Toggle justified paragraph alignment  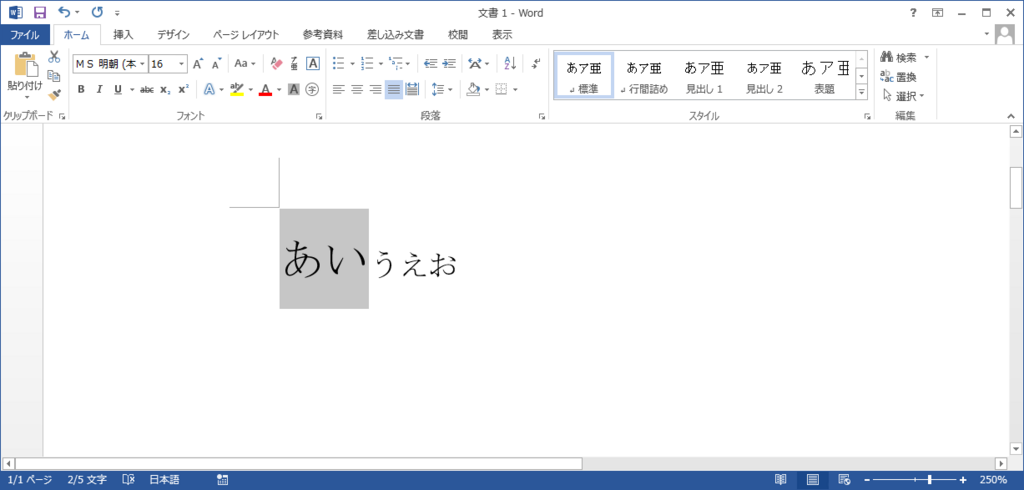click(x=394, y=90)
